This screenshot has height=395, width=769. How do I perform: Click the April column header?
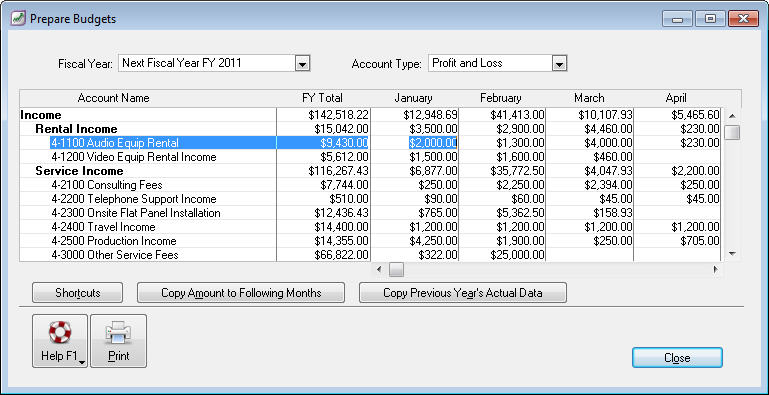[x=676, y=98]
